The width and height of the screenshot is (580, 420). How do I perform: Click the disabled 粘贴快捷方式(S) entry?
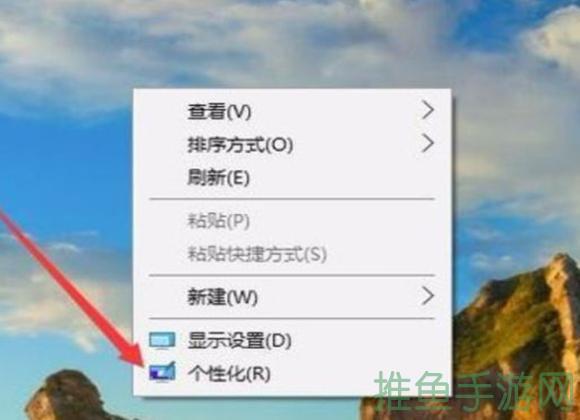pyautogui.click(x=292, y=254)
